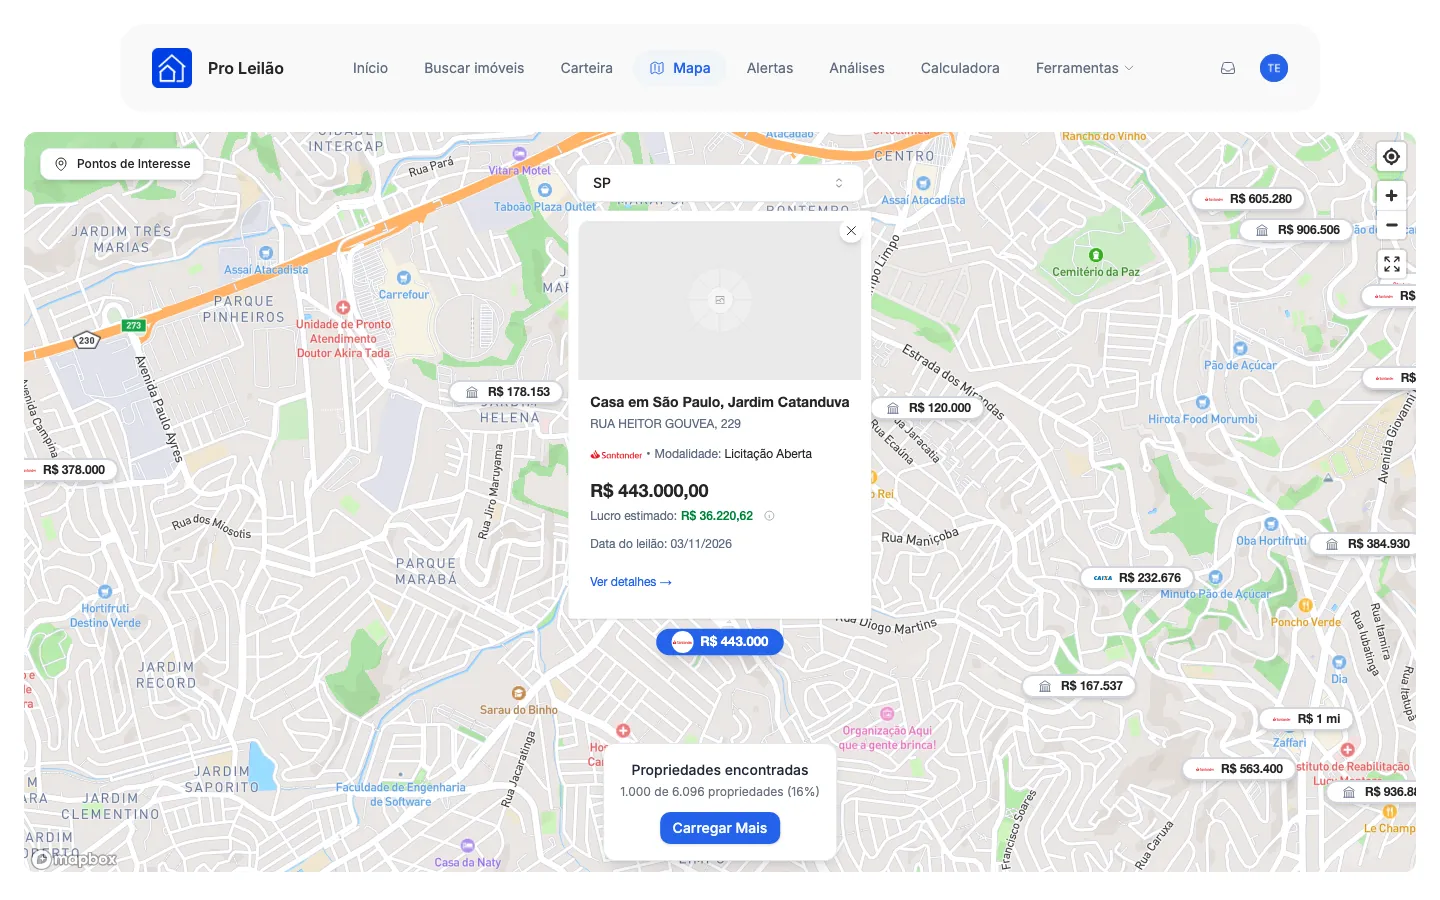The image size is (1440, 900).
Task: Select the R$ 1 mi Santander marker
Action: point(1306,719)
